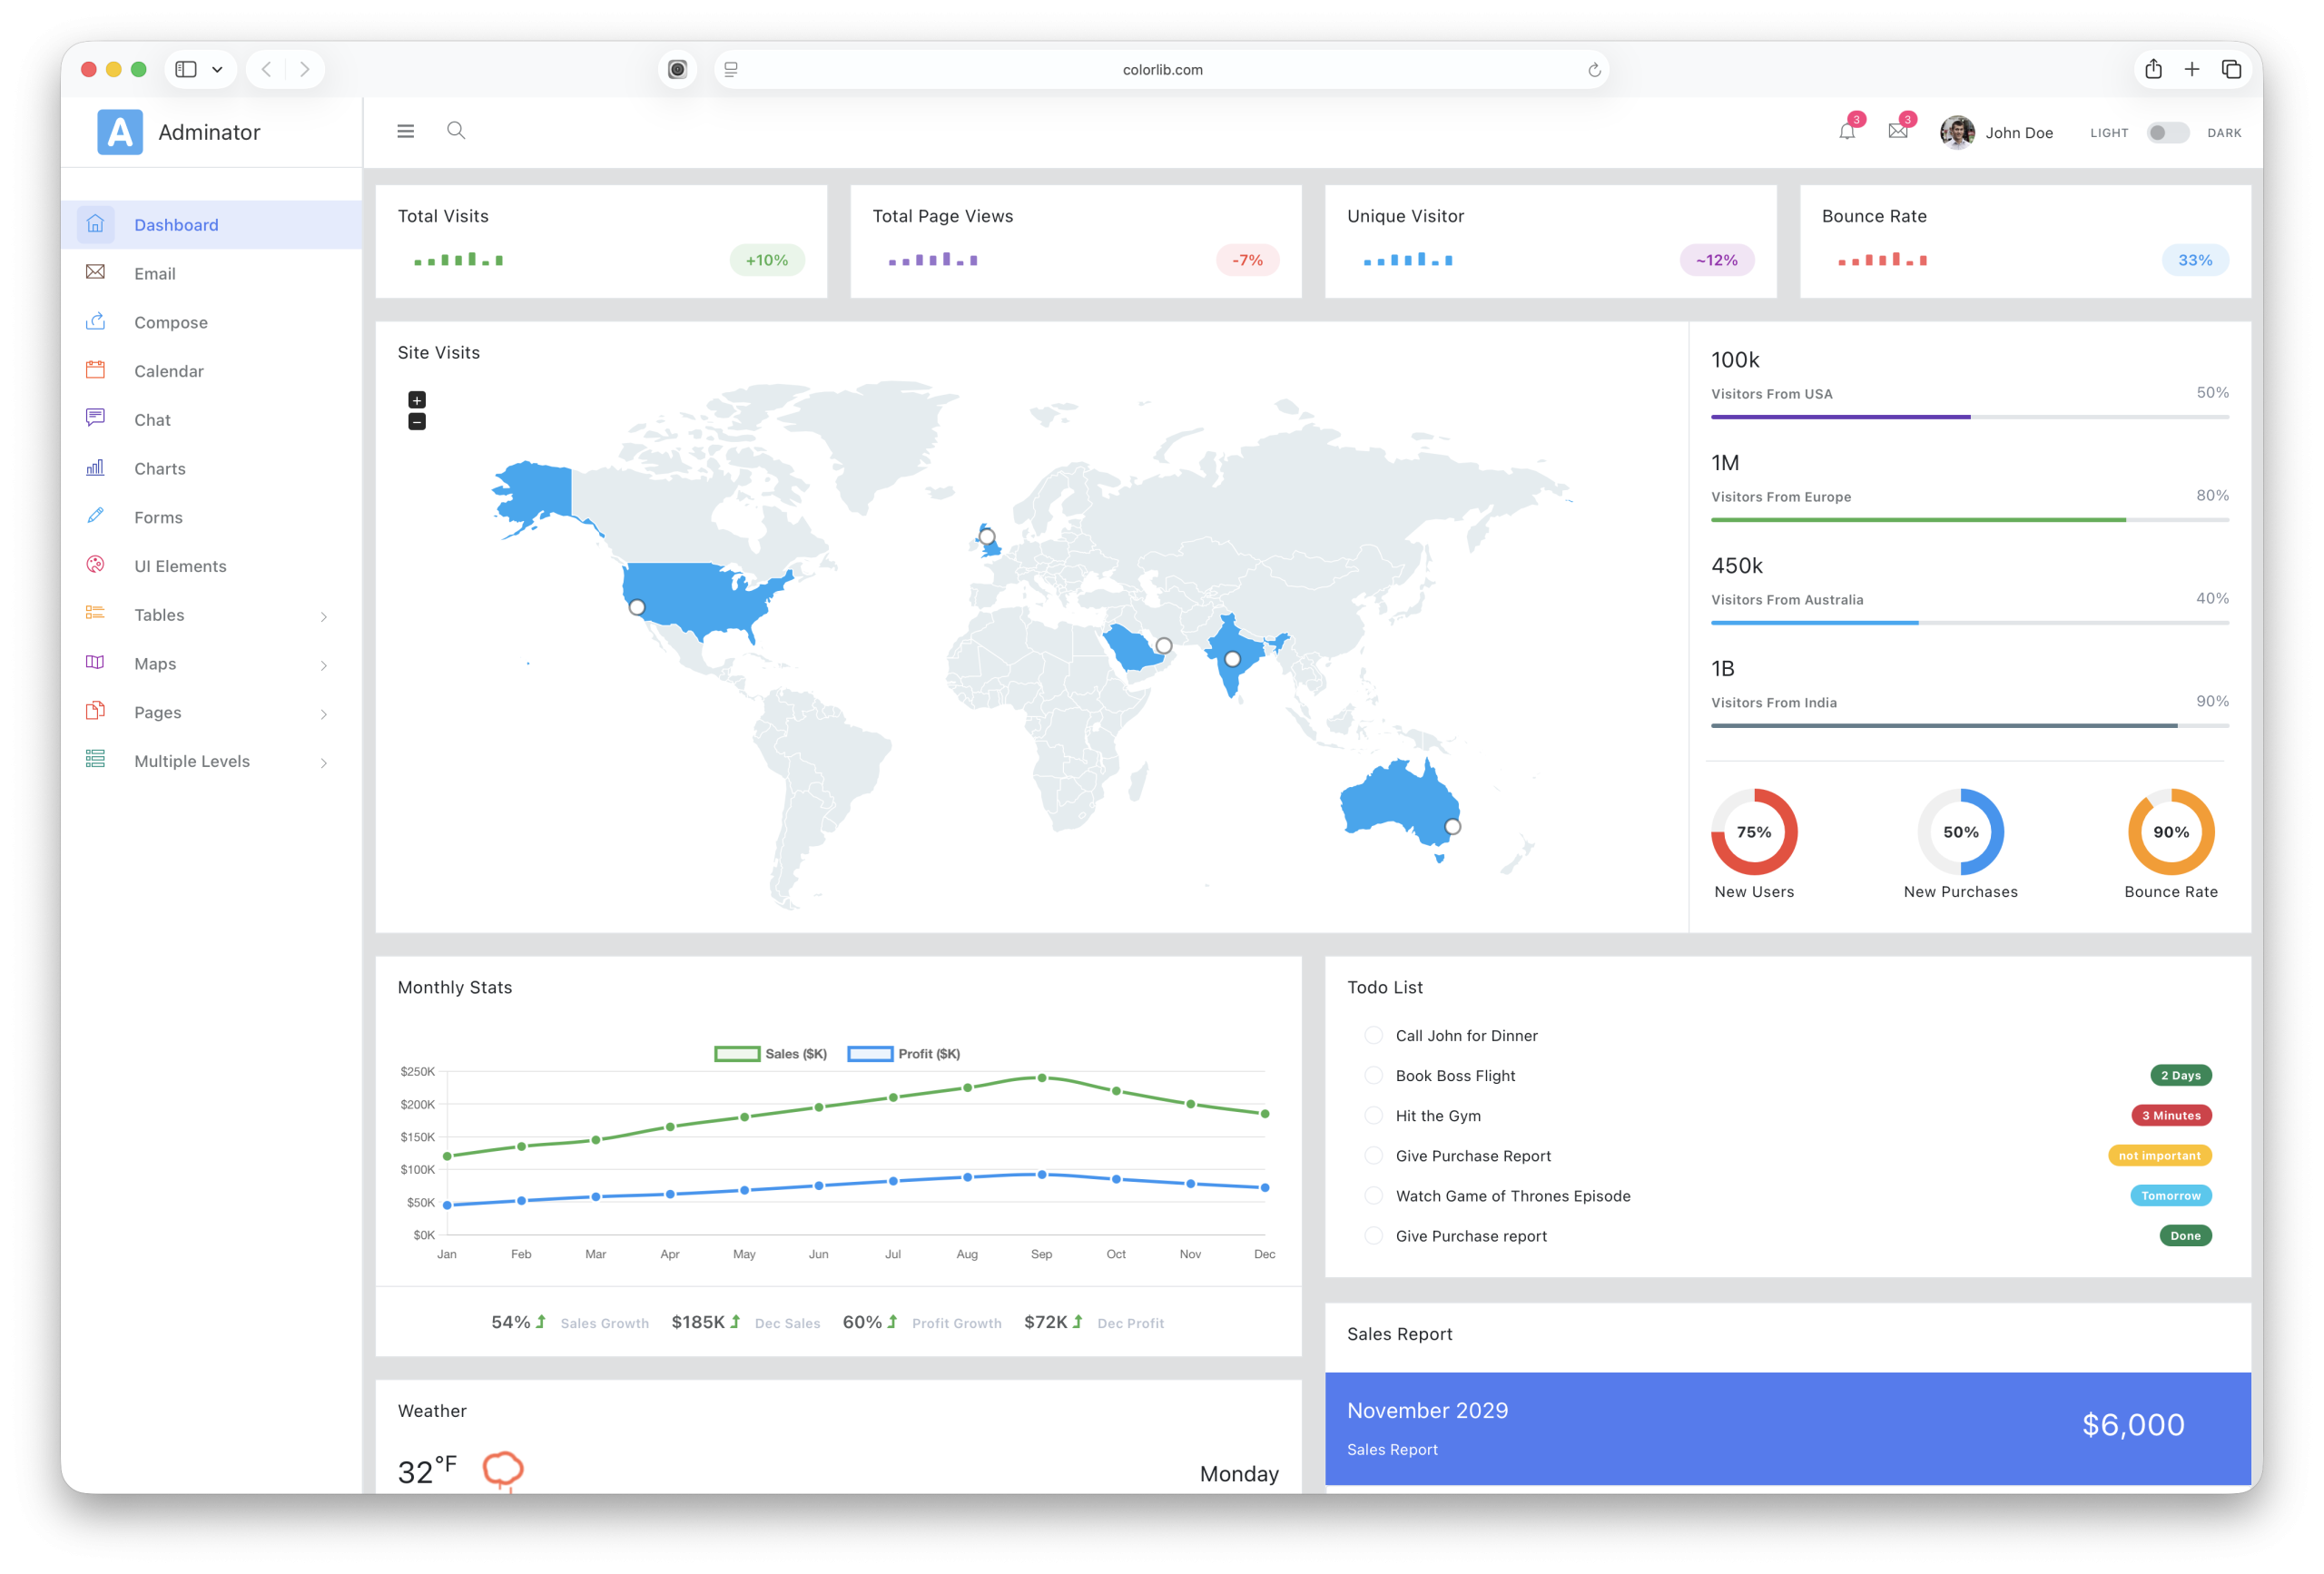The height and width of the screenshot is (1574, 2324).
Task: Toggle between Light and Dark mode
Action: 2167,132
